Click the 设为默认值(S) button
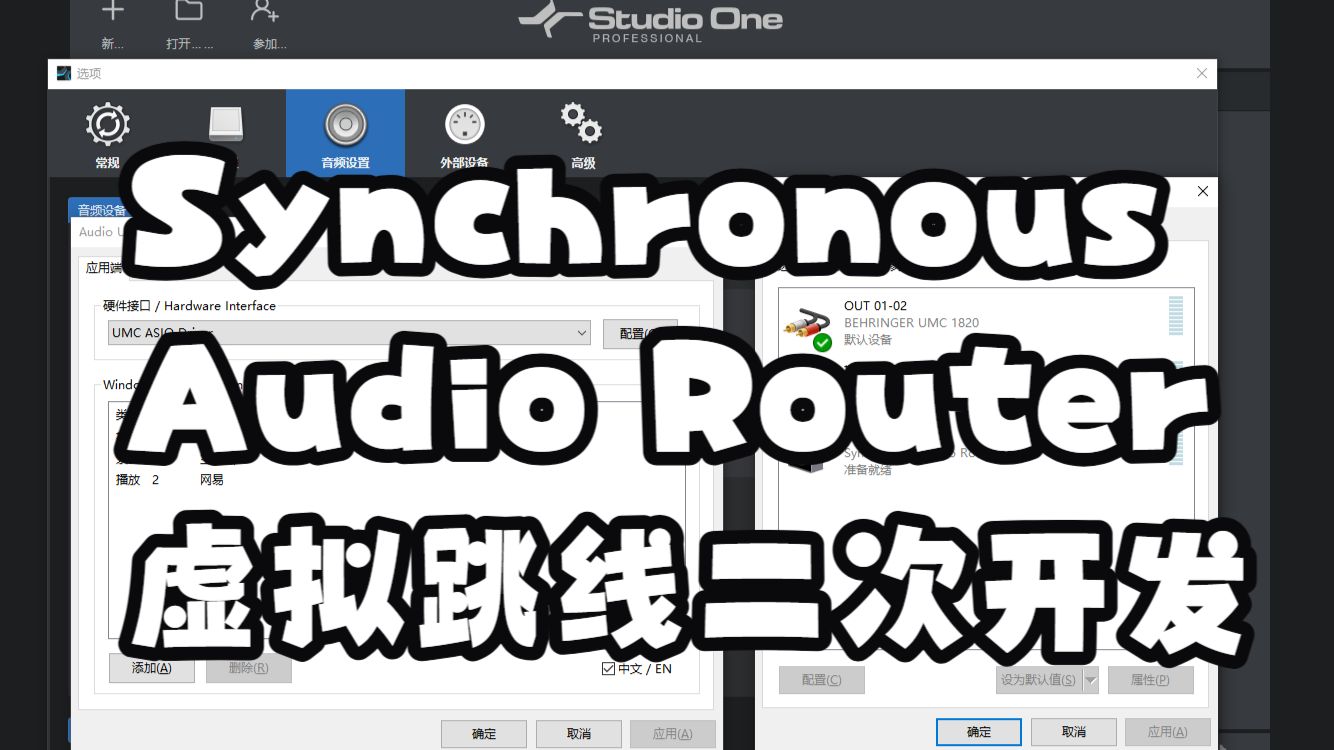The height and width of the screenshot is (750, 1334). (1038, 680)
